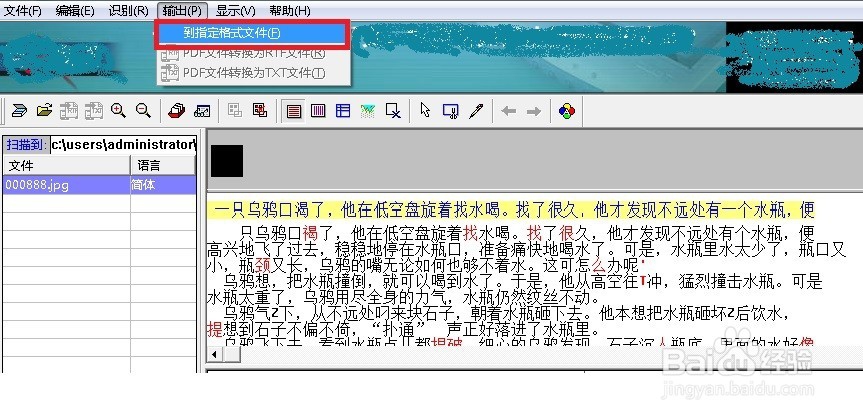
Task: Click red character 提 at line start
Action: (215, 330)
